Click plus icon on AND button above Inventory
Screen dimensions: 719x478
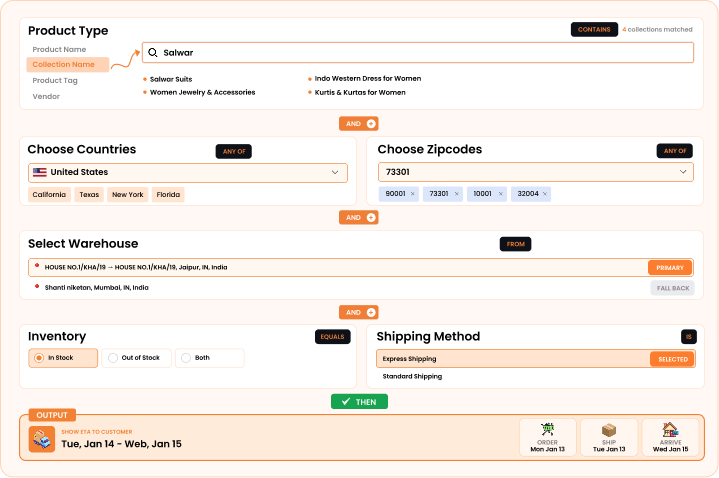[371, 312]
